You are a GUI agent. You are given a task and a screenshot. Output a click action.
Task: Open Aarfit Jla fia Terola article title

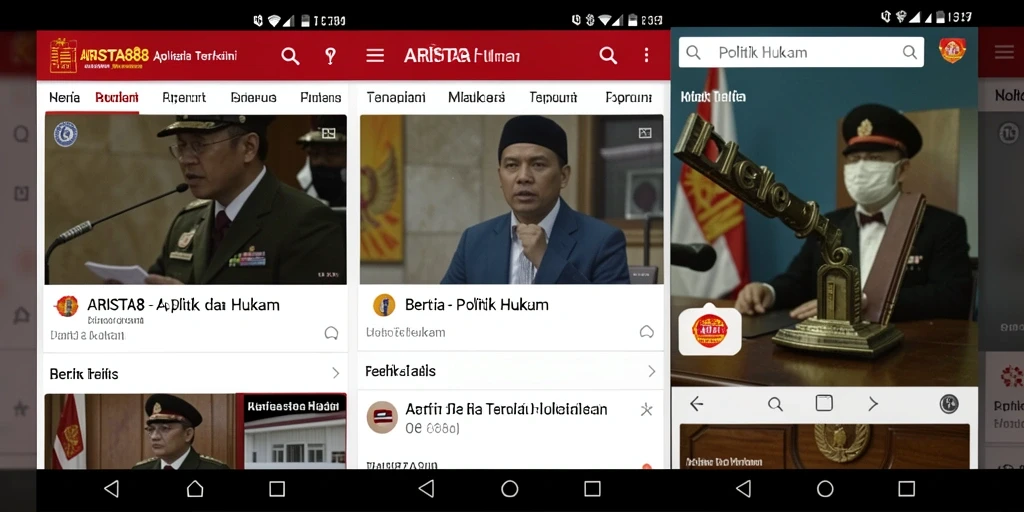[506, 409]
